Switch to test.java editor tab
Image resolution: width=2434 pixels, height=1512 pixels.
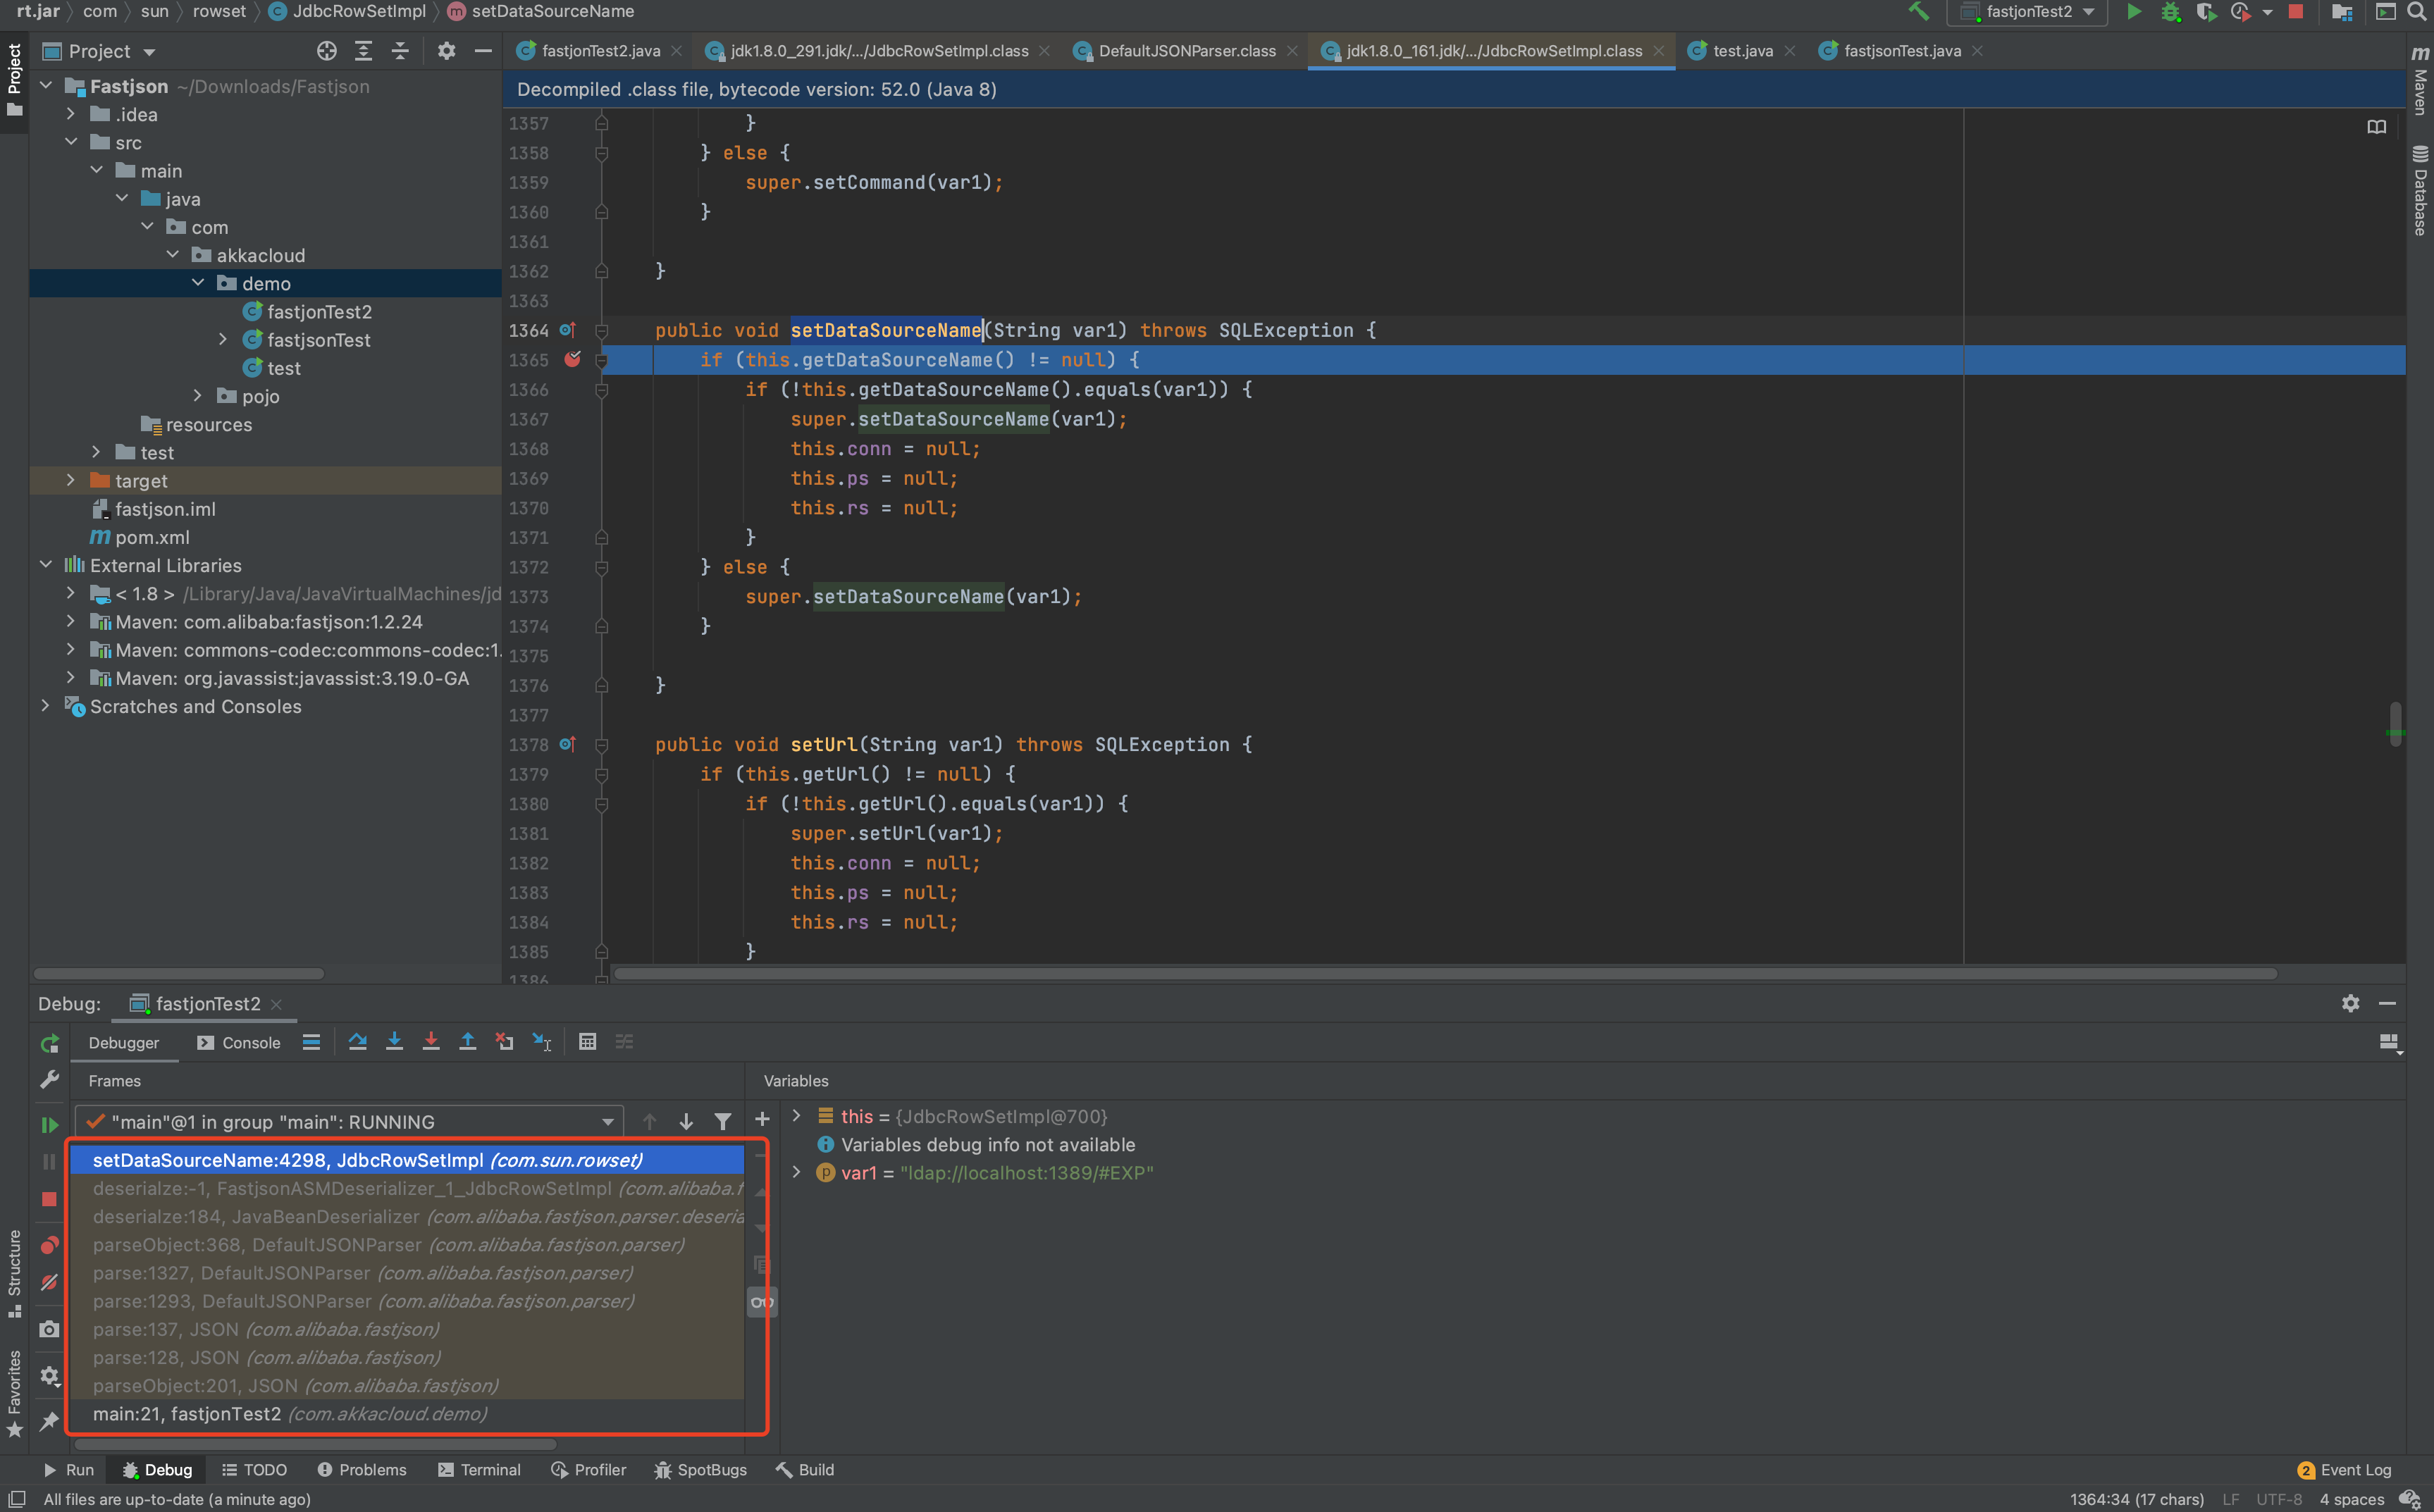[x=1742, y=51]
